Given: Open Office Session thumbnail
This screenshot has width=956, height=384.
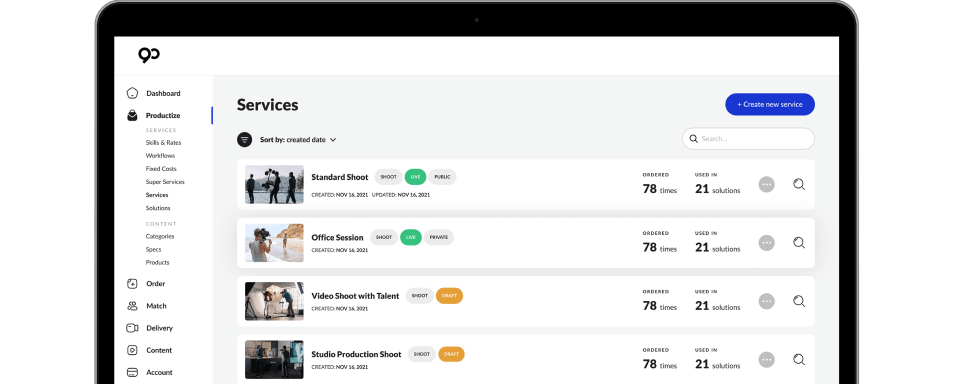Looking at the screenshot, I should pyautogui.click(x=274, y=243).
